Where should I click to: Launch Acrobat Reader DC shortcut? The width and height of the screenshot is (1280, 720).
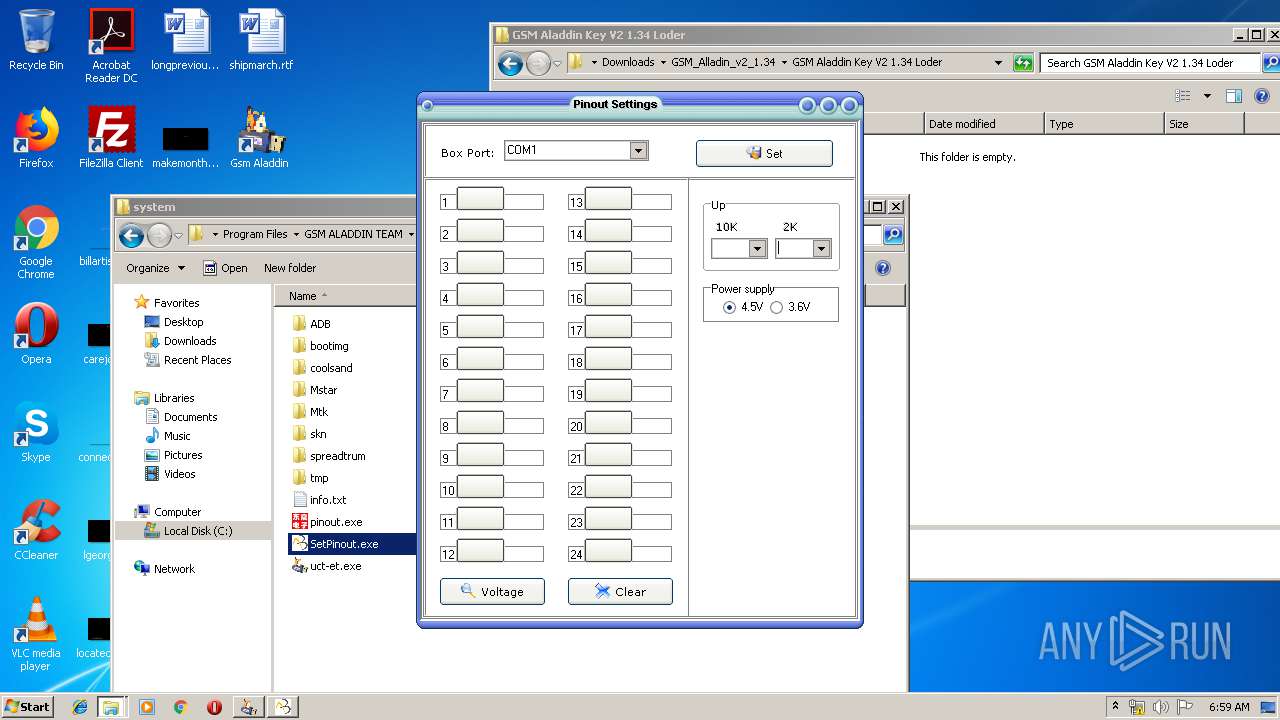(111, 46)
